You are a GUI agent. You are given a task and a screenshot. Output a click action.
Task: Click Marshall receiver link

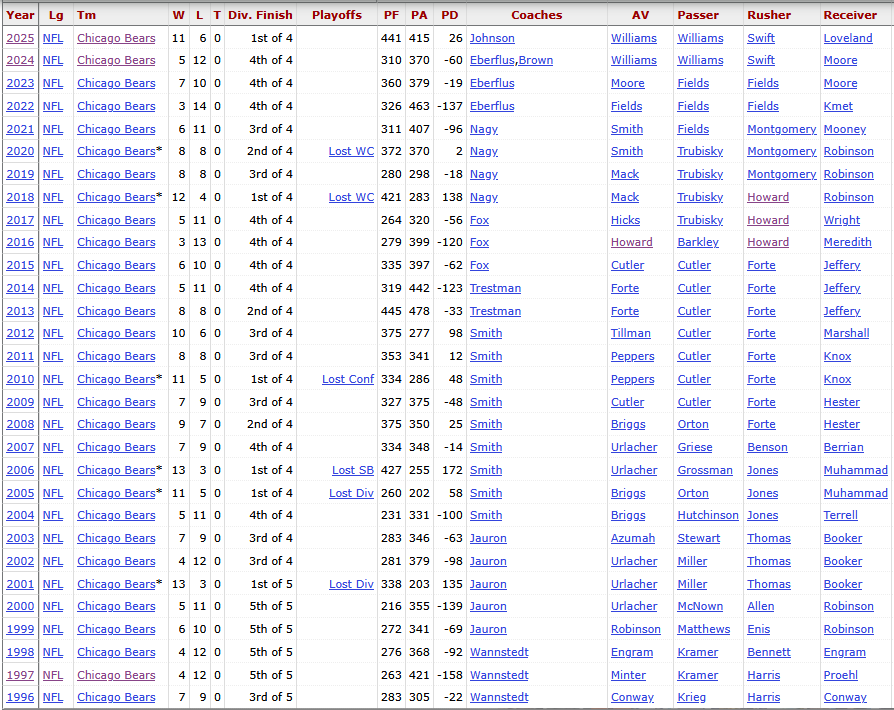point(846,333)
